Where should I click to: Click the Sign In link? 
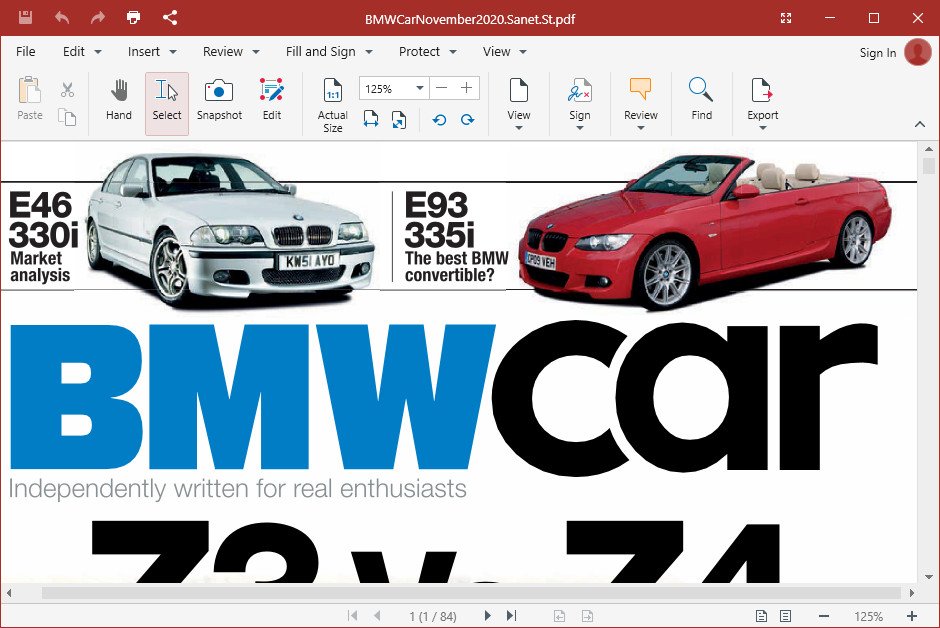point(878,53)
